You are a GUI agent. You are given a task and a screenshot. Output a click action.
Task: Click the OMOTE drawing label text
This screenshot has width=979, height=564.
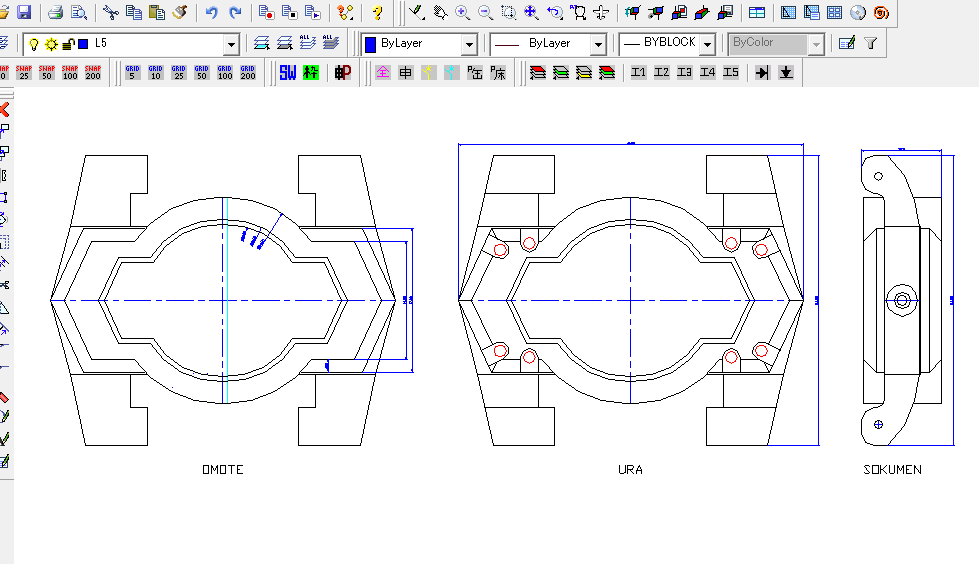click(223, 470)
